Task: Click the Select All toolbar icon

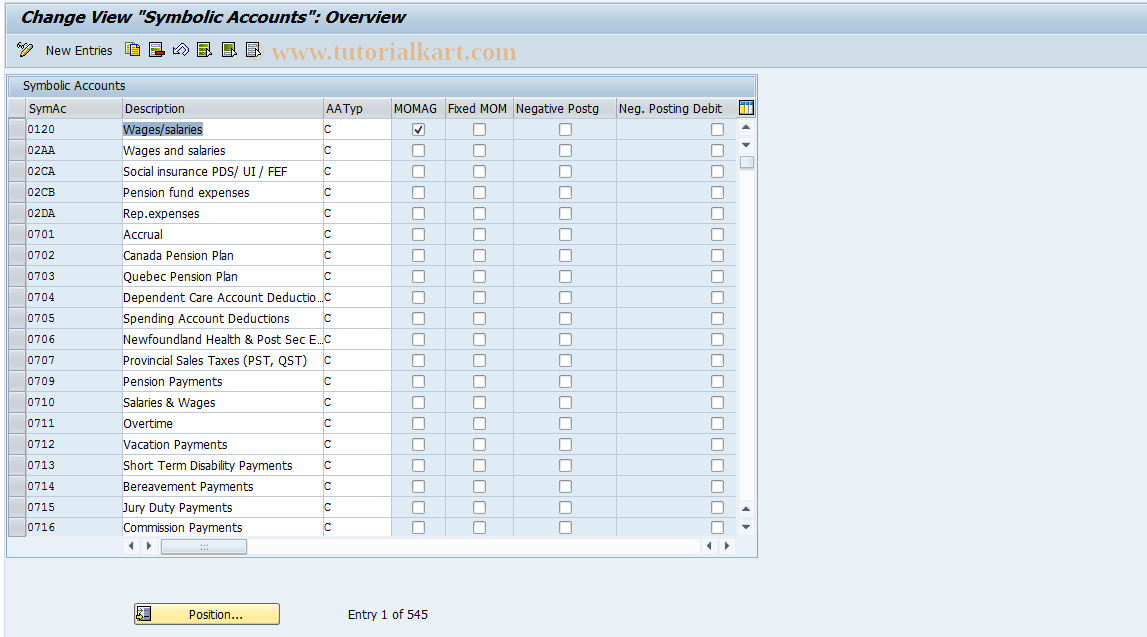Action: tap(205, 50)
